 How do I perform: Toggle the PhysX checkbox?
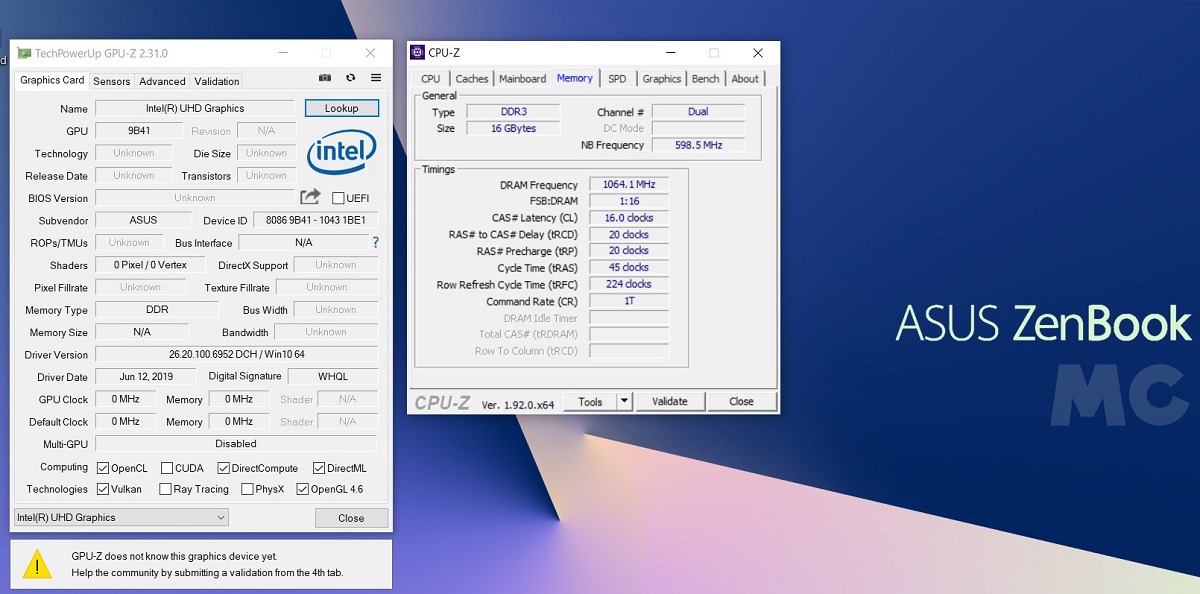(x=246, y=489)
